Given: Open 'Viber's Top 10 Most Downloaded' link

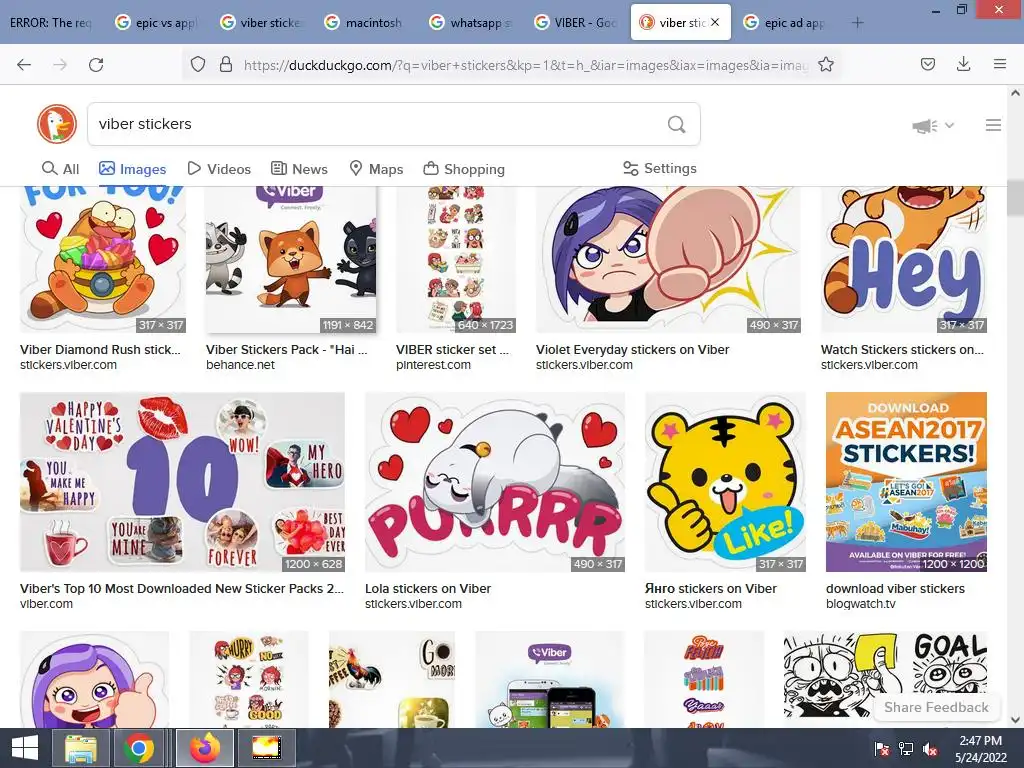Looking at the screenshot, I should pos(182,588).
